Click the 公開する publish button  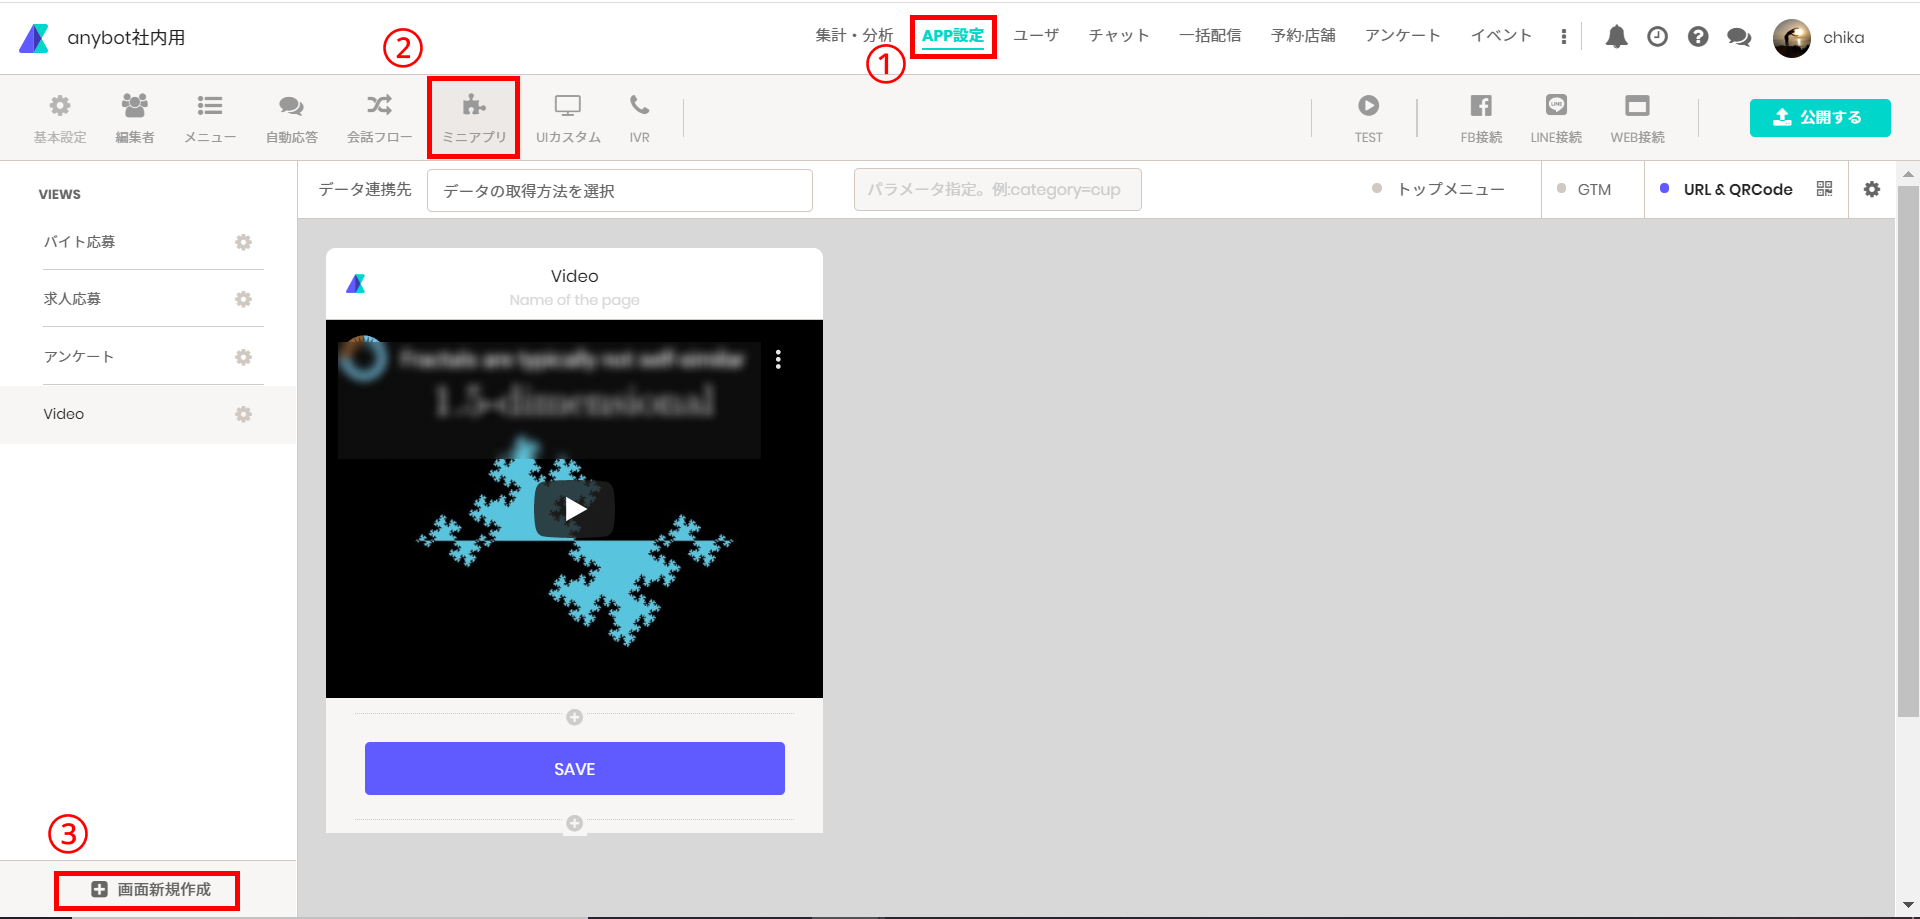coord(1820,117)
